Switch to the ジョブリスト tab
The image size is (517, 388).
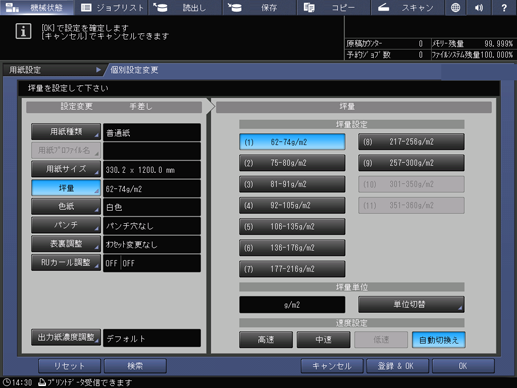pyautogui.click(x=112, y=7)
